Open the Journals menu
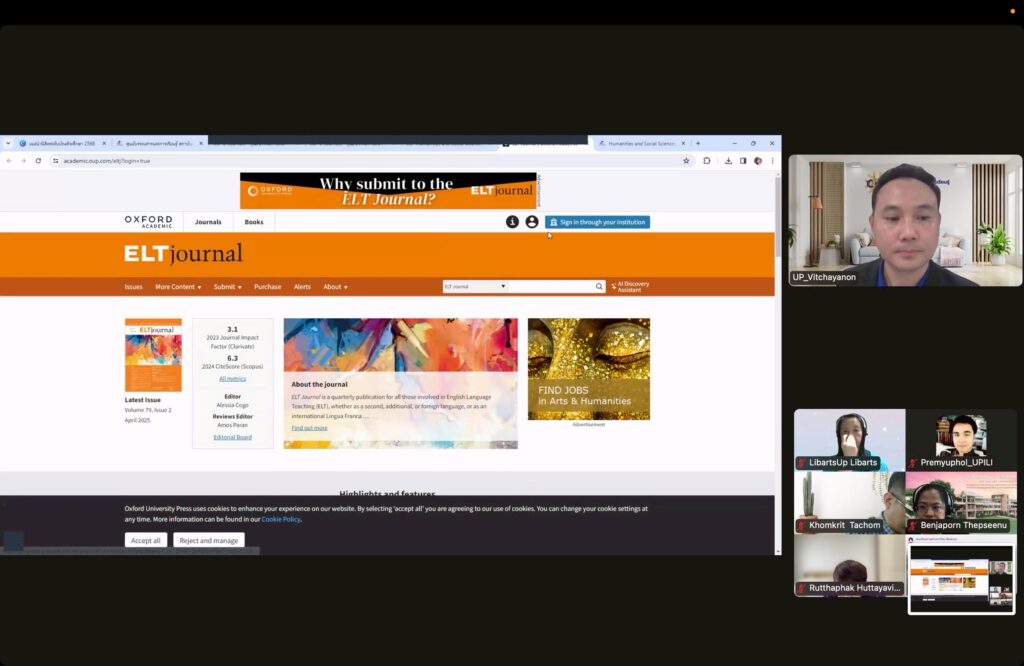Image resolution: width=1024 pixels, height=666 pixels. tap(208, 222)
